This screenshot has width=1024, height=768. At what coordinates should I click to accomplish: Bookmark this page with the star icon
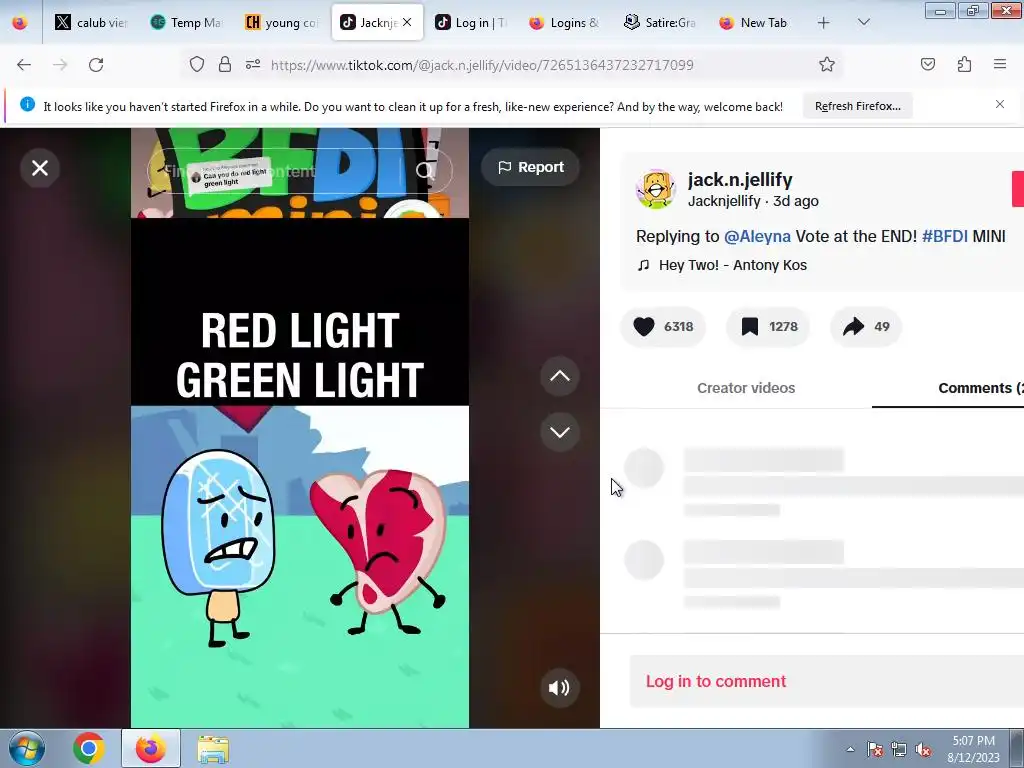827,64
